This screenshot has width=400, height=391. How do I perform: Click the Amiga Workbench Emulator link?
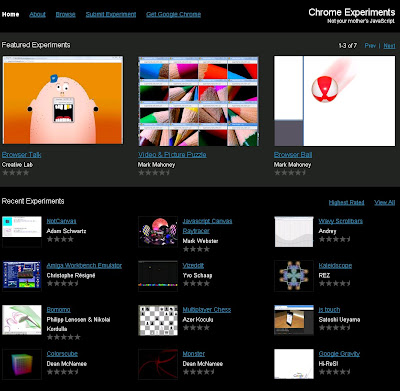84,266
